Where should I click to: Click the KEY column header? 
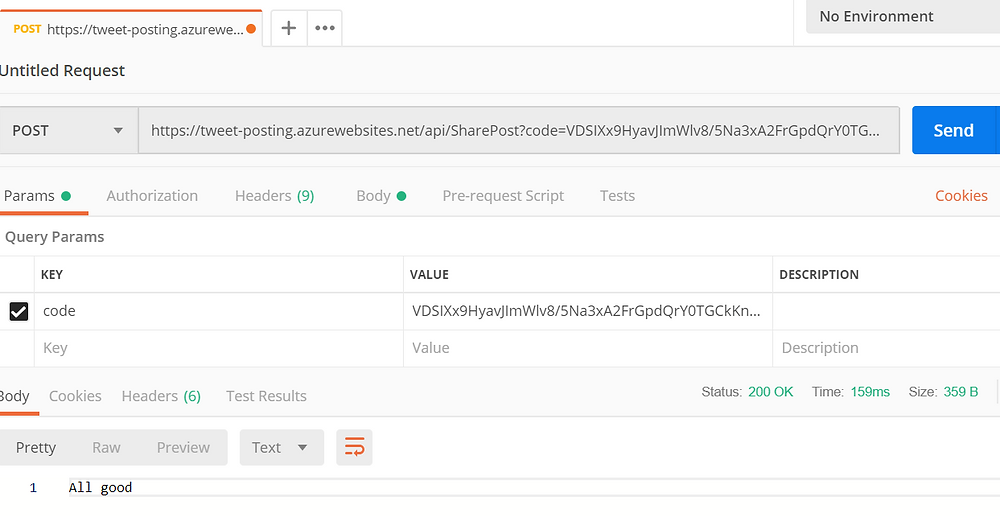(x=52, y=275)
